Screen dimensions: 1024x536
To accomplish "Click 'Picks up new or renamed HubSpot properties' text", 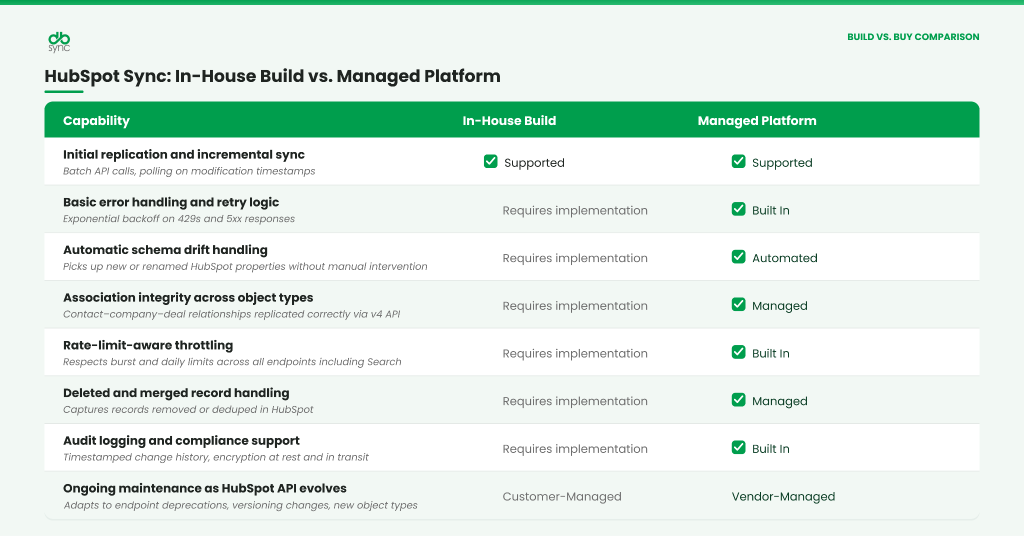I will click(x=245, y=266).
